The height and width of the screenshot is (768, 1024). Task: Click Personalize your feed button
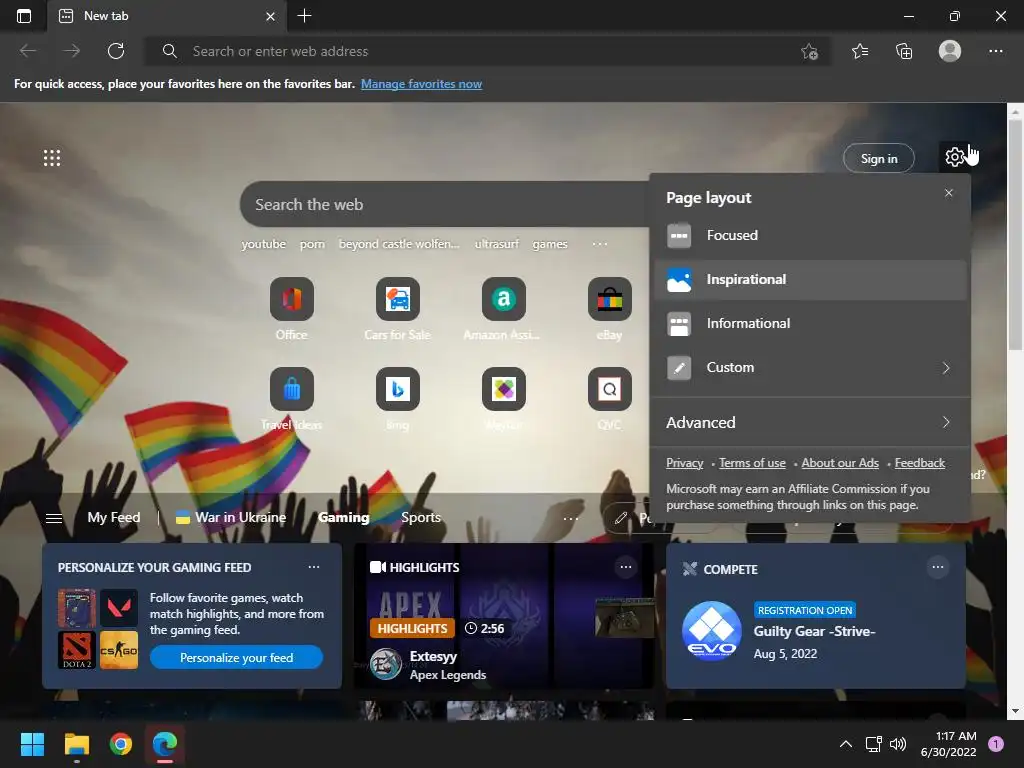(x=236, y=658)
